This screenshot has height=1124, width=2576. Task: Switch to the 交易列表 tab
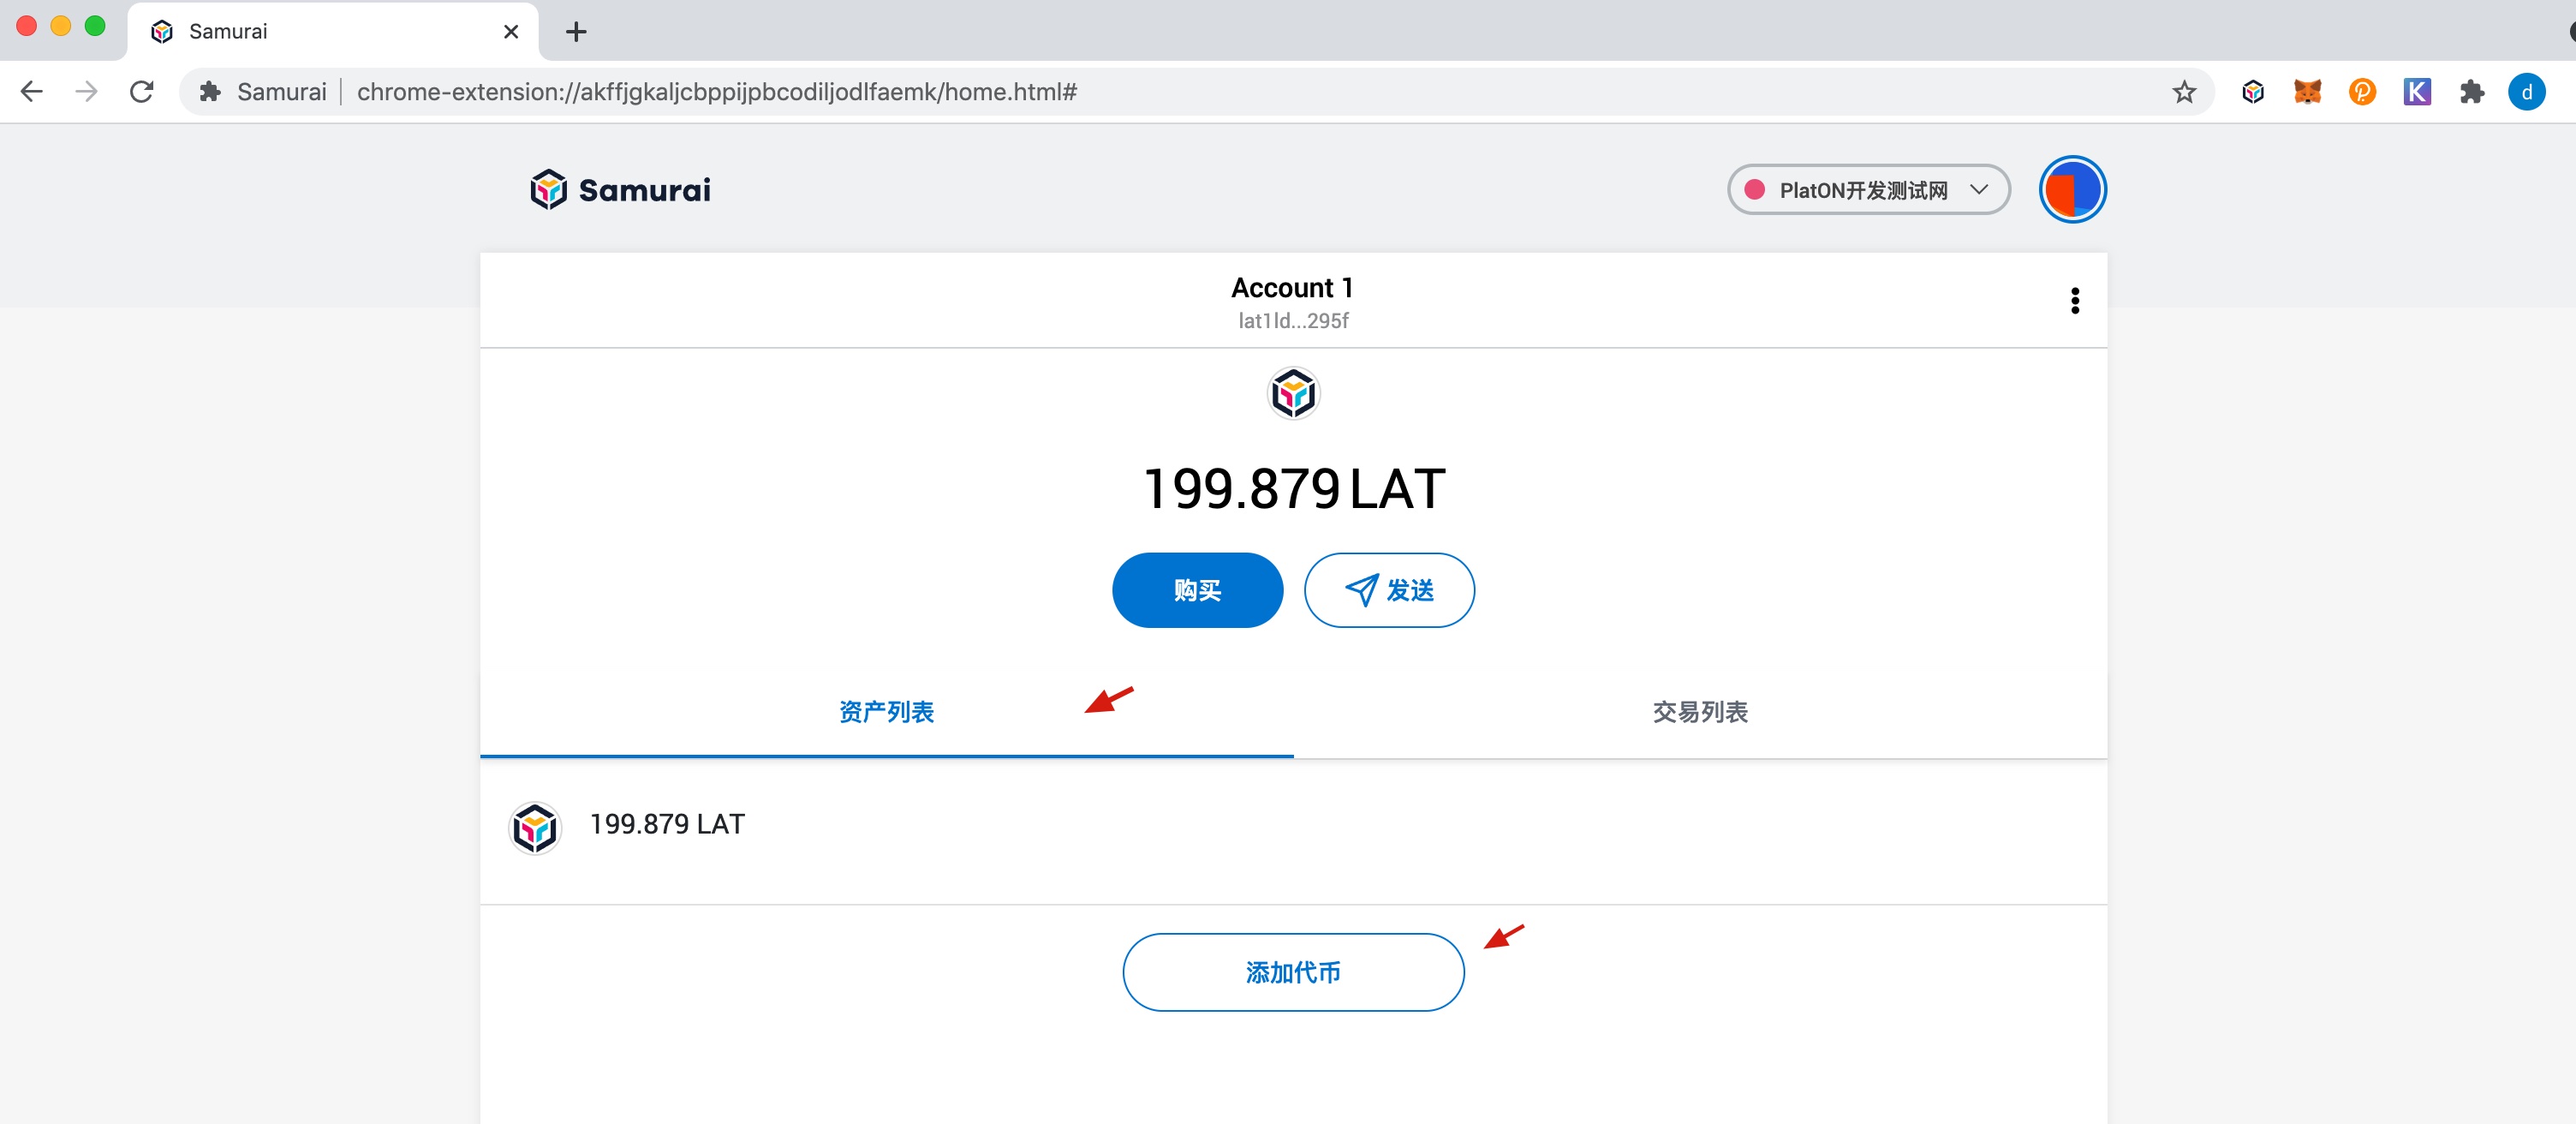(x=1700, y=711)
